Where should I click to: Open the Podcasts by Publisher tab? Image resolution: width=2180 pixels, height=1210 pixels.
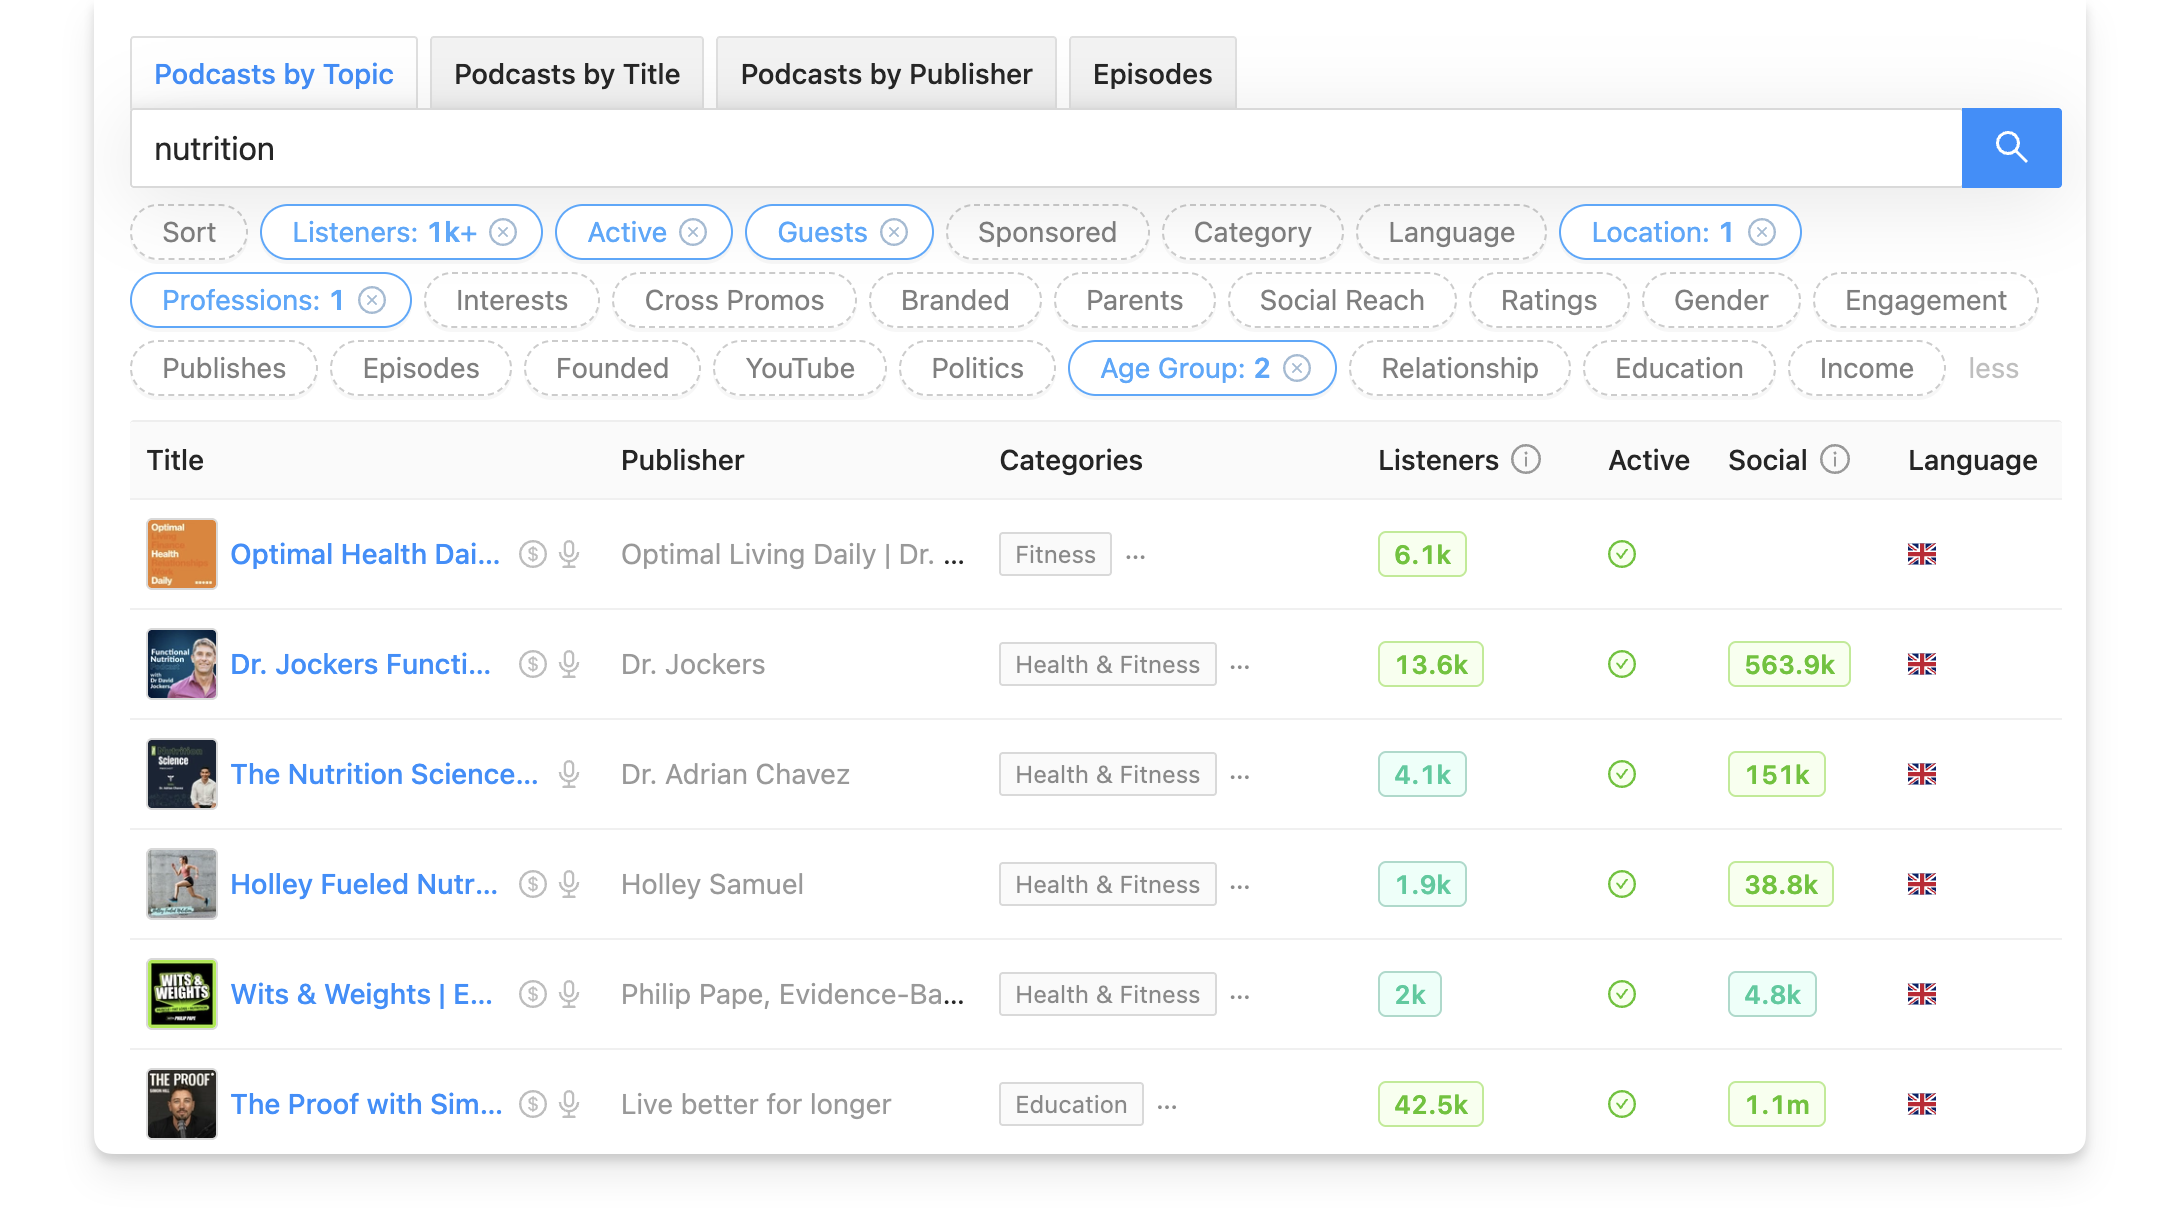tap(884, 72)
